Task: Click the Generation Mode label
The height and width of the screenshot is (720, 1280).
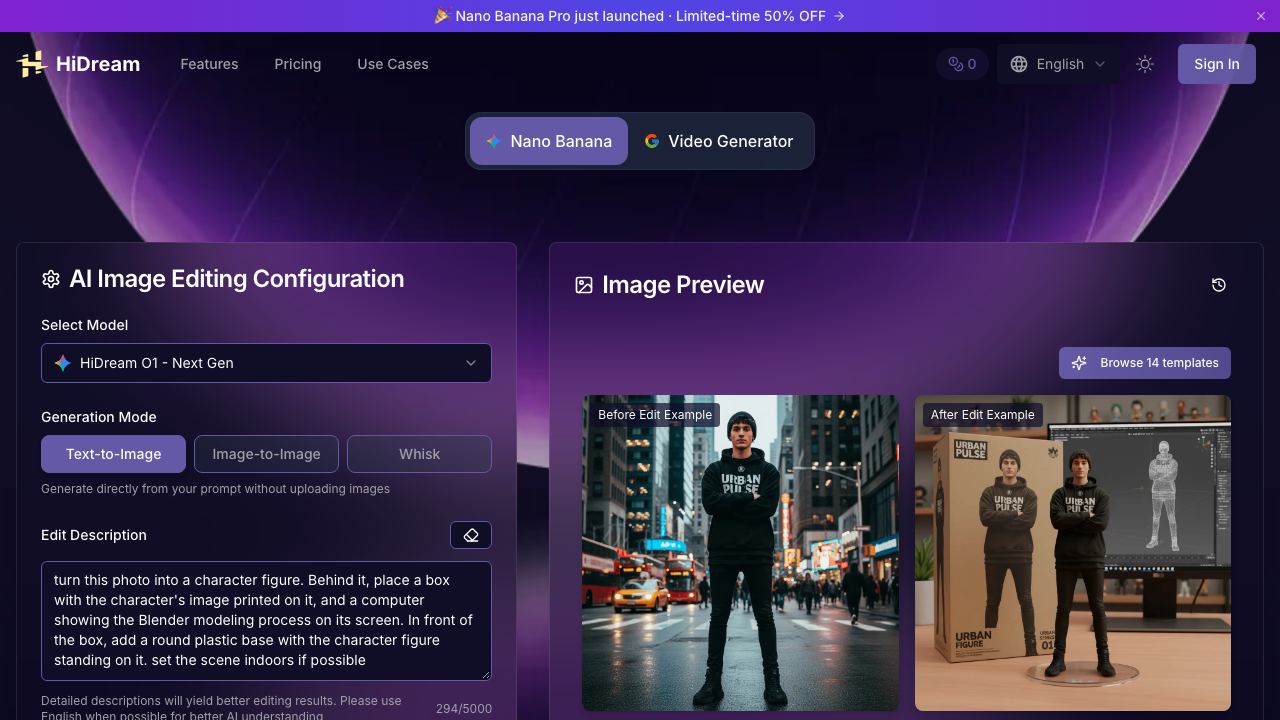Action: tap(99, 417)
